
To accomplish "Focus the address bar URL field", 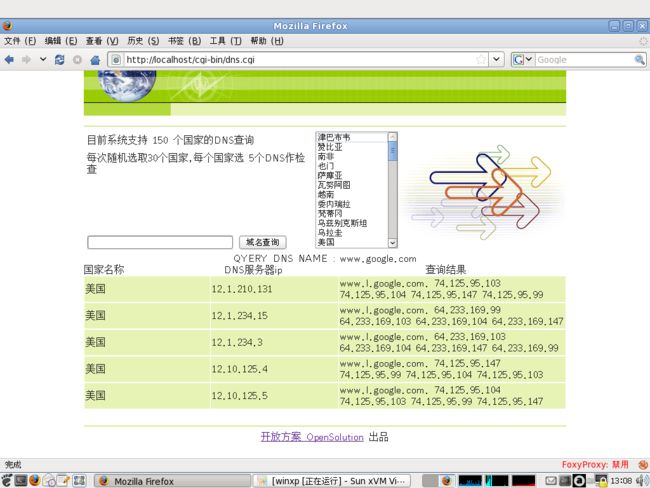I will [x=300, y=60].
